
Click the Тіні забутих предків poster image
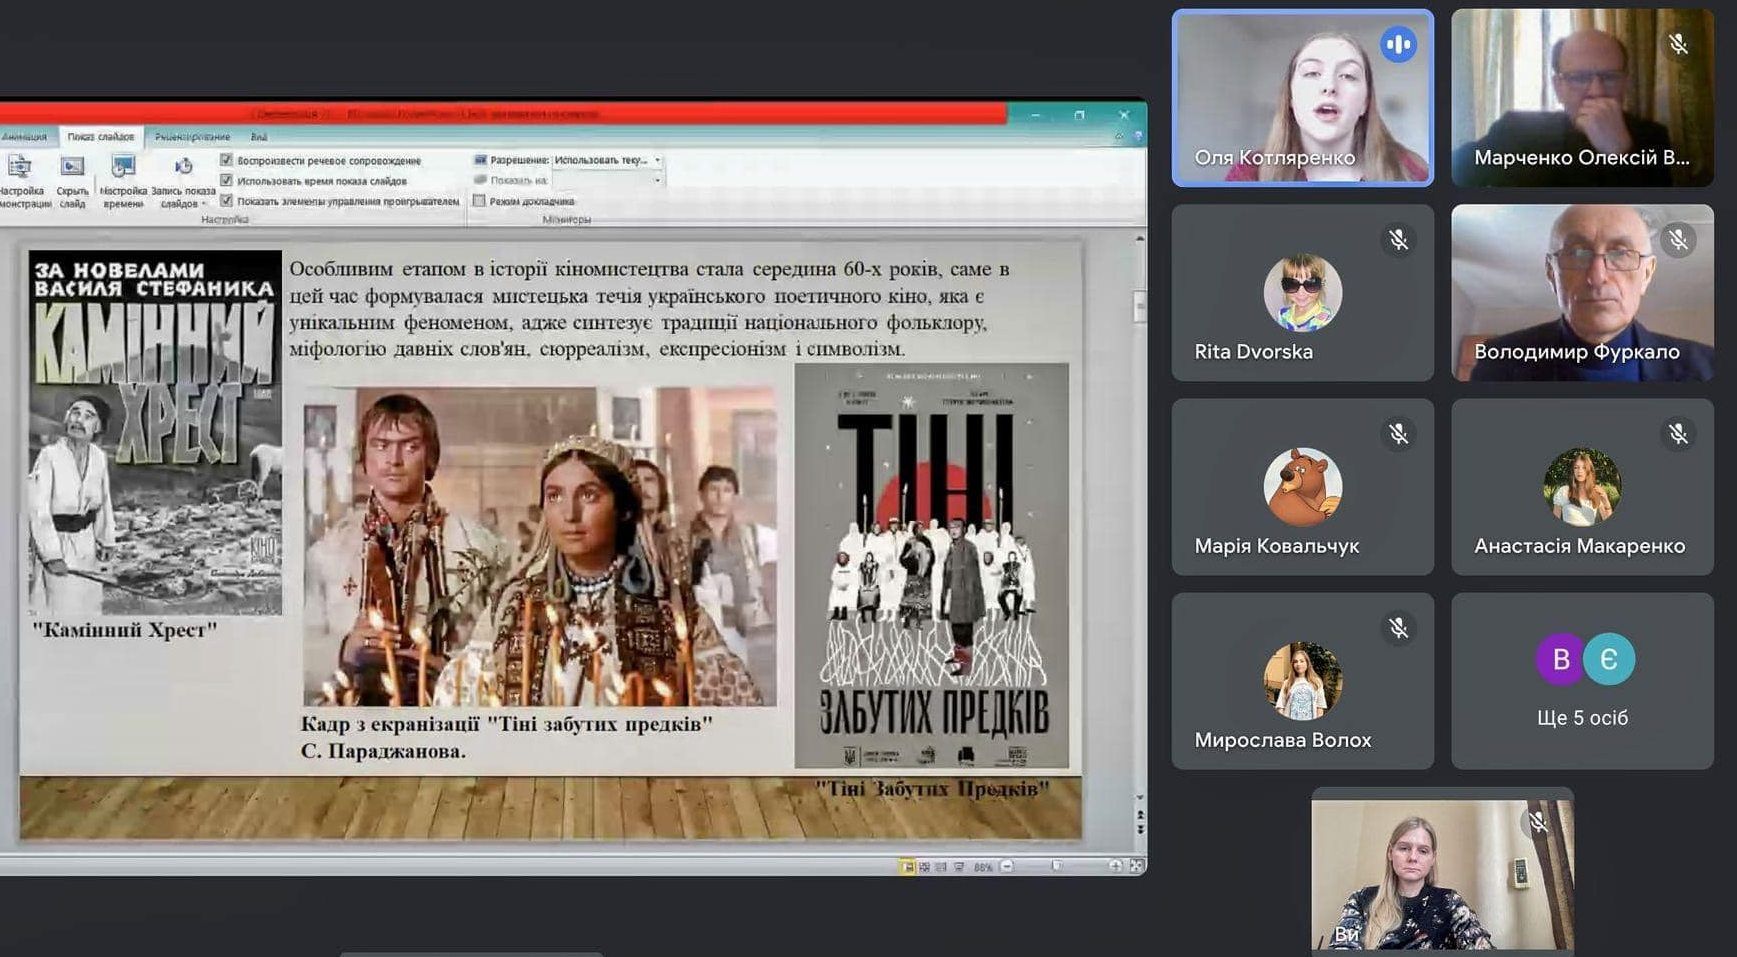[x=931, y=565]
